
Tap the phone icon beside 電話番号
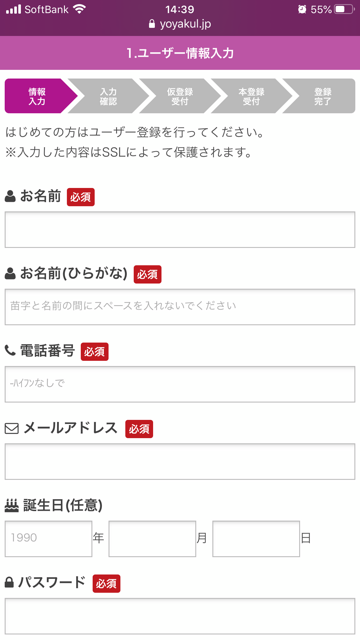click(10, 350)
